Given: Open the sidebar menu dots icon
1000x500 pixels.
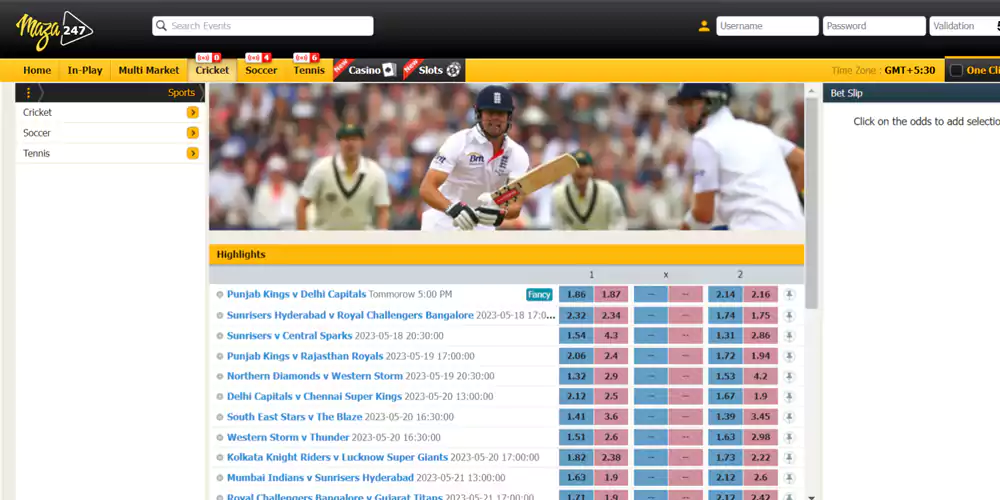Looking at the screenshot, I should pos(28,93).
